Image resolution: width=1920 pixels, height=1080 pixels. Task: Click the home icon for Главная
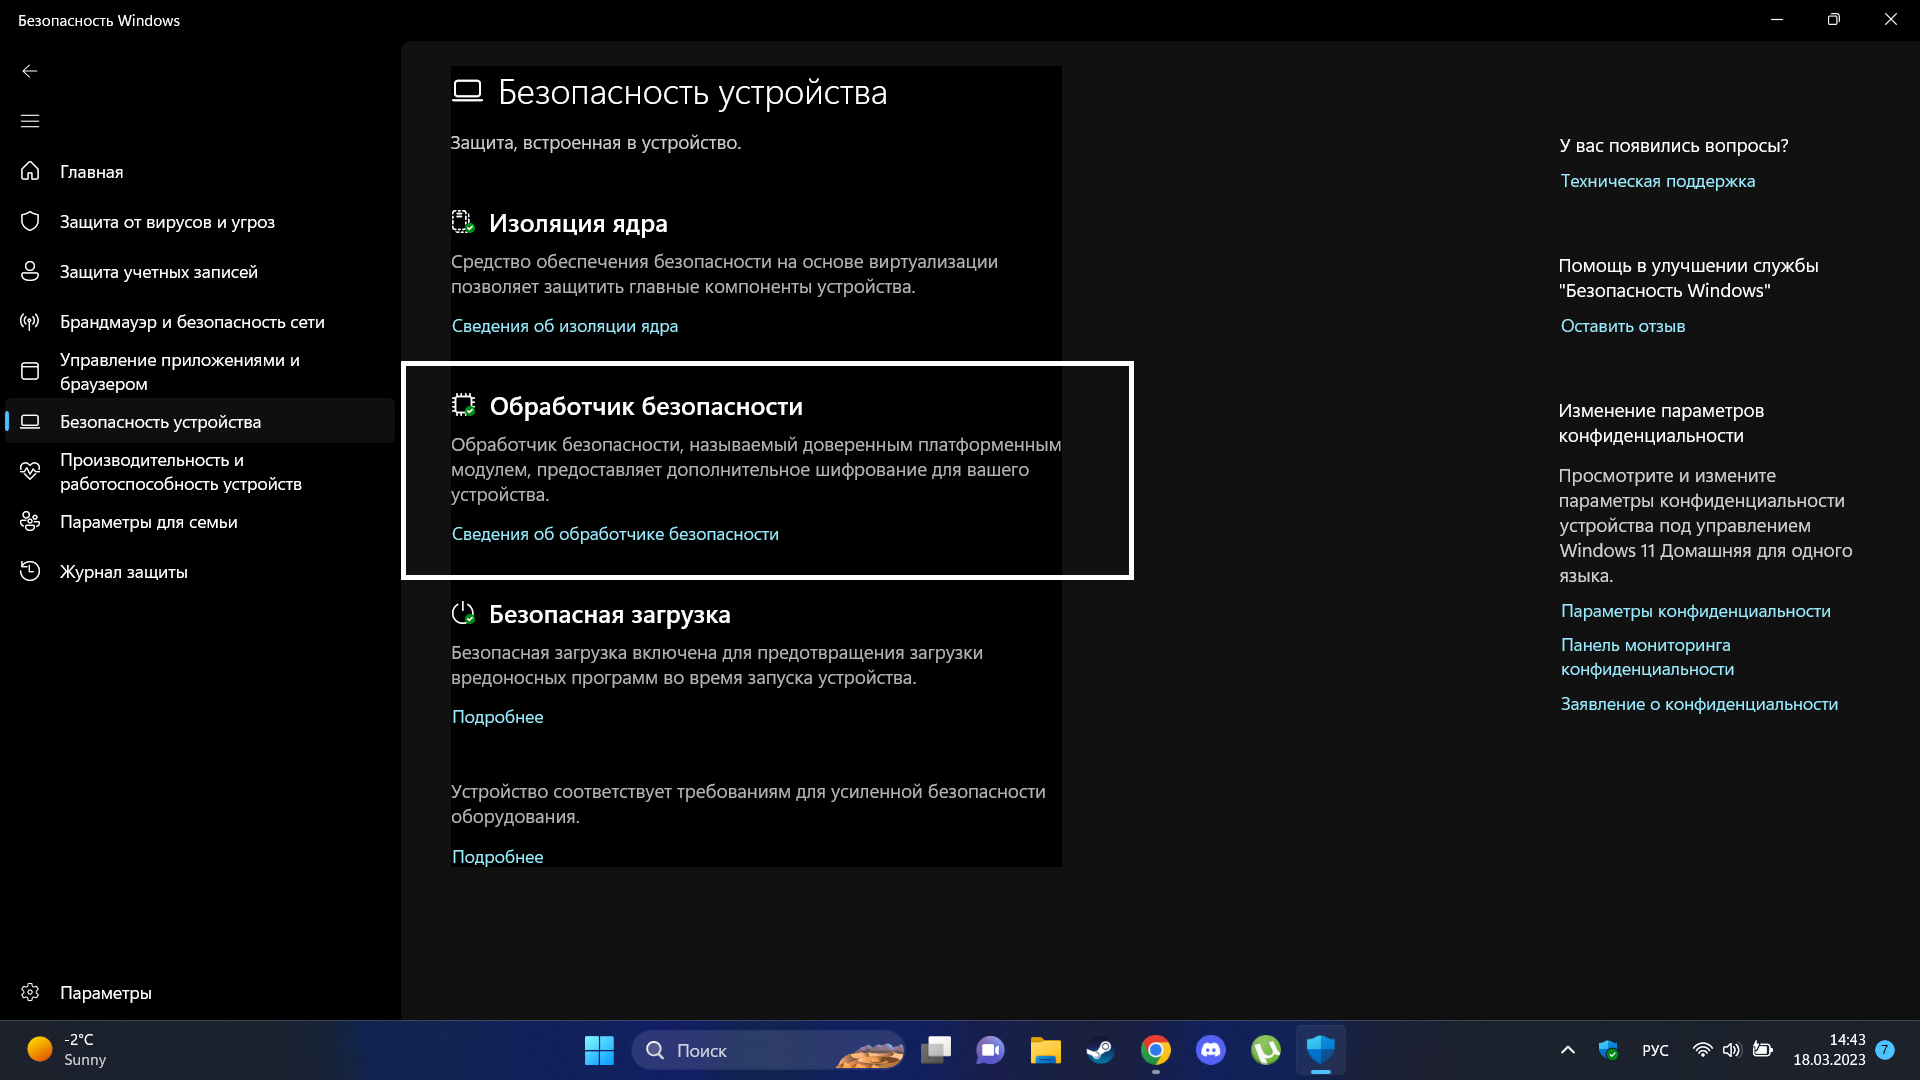coord(30,171)
